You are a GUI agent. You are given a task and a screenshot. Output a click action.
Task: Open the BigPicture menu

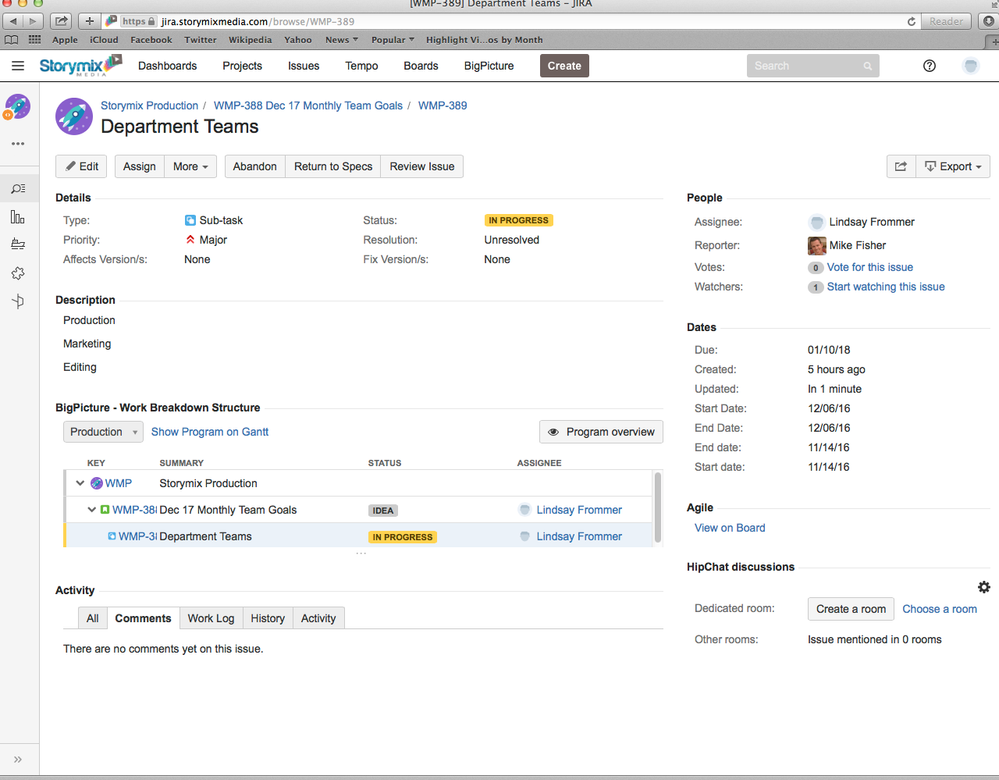pos(489,66)
